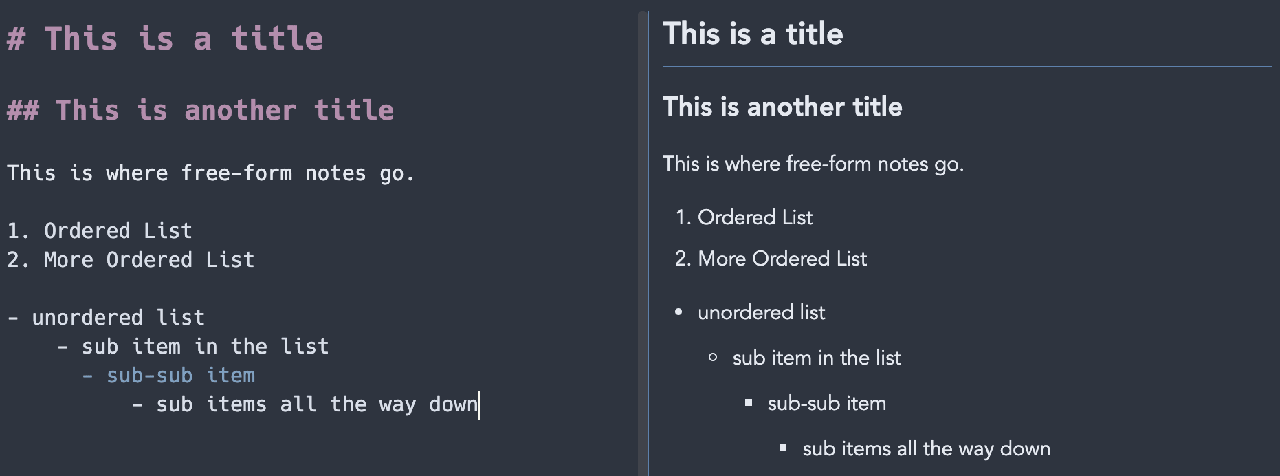The width and height of the screenshot is (1280, 476).
Task: Click the free-form notes paragraph in the preview
Action: pyautogui.click(x=813, y=164)
